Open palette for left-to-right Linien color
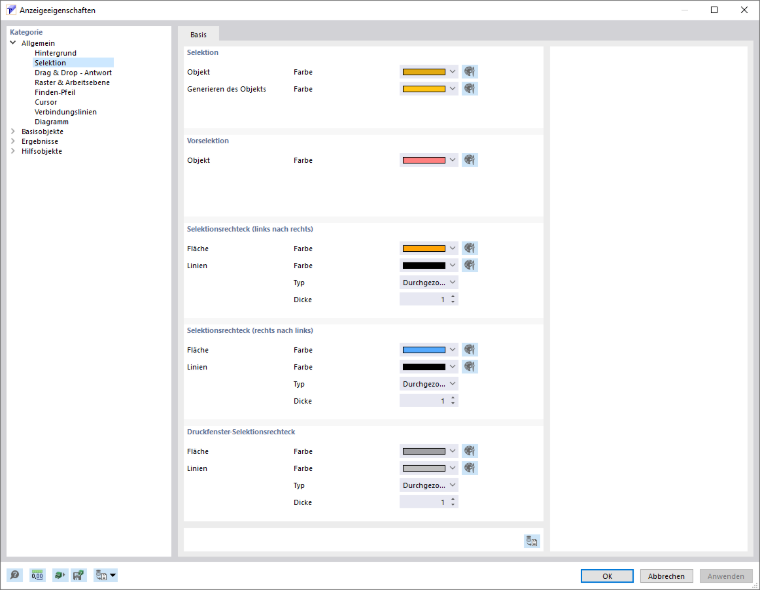This screenshot has height=590, width=760. (x=470, y=265)
